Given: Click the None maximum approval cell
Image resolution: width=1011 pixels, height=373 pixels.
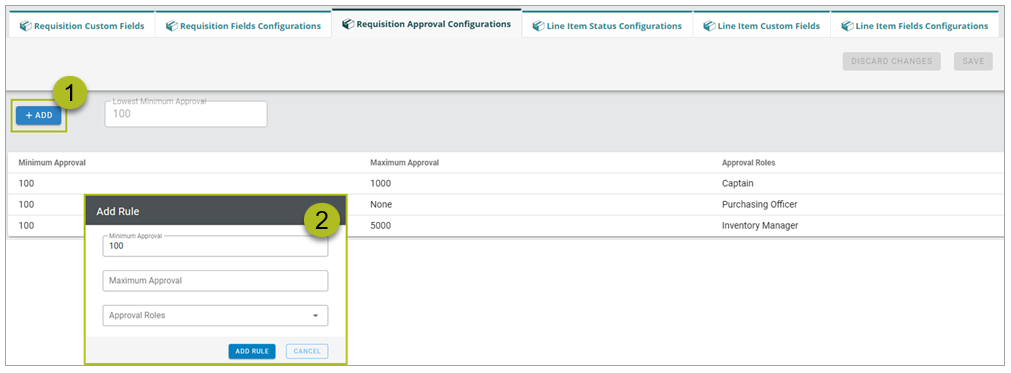Looking at the screenshot, I should 381,204.
